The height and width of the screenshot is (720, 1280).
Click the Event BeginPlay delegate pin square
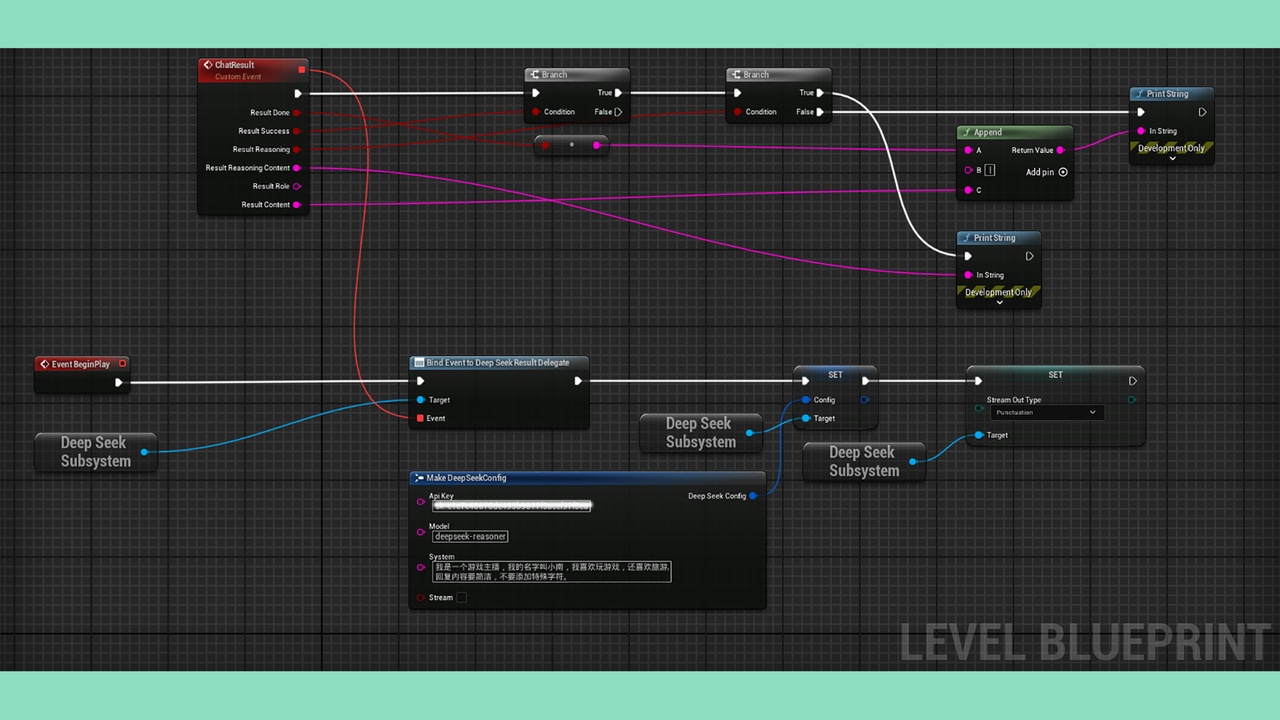pyautogui.click(x=123, y=364)
